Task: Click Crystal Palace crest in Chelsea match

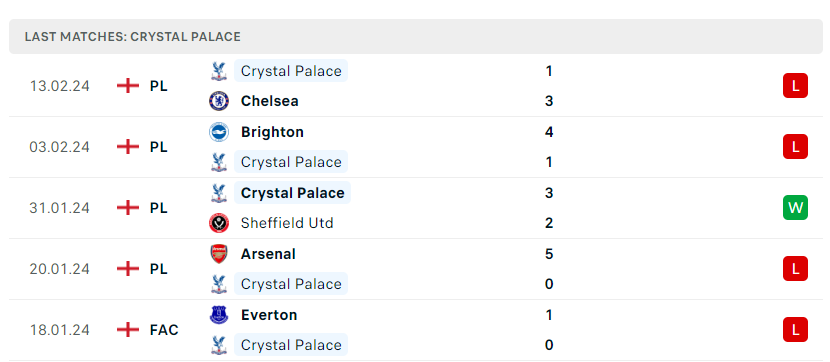Action: point(219,71)
